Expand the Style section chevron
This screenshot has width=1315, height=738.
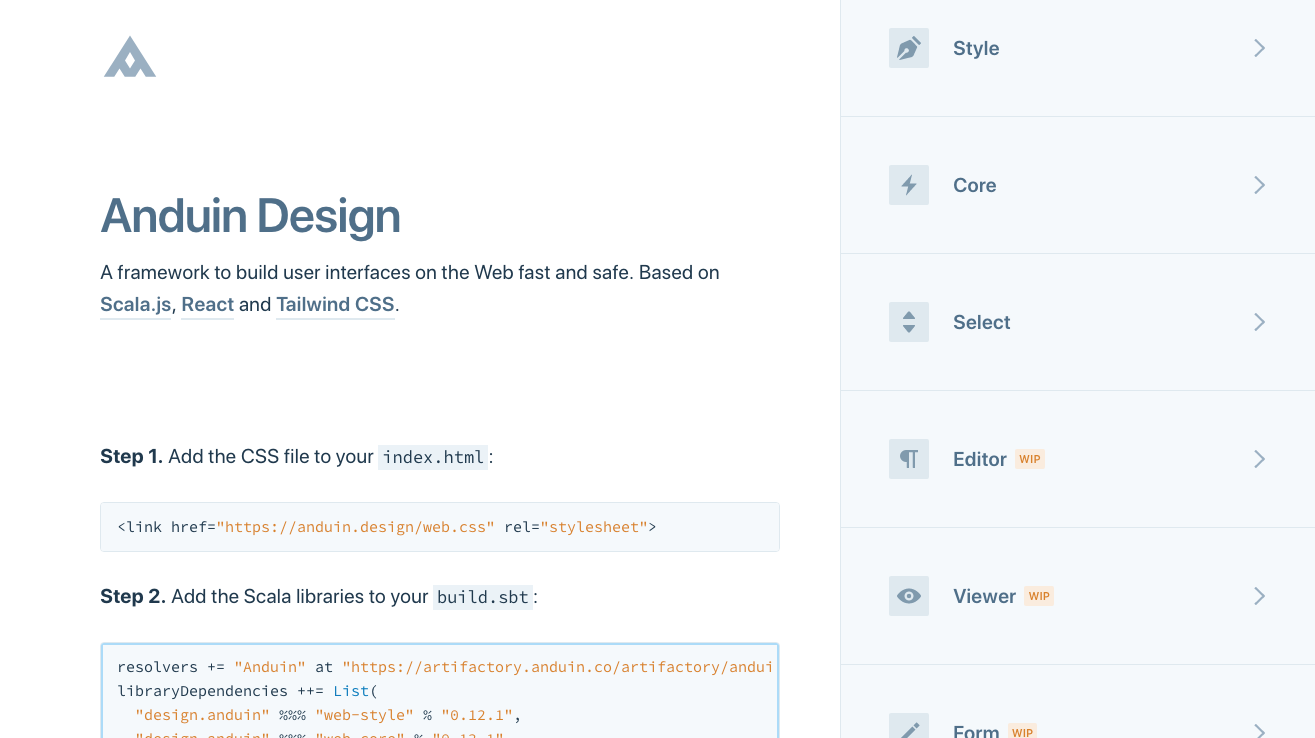point(1260,48)
